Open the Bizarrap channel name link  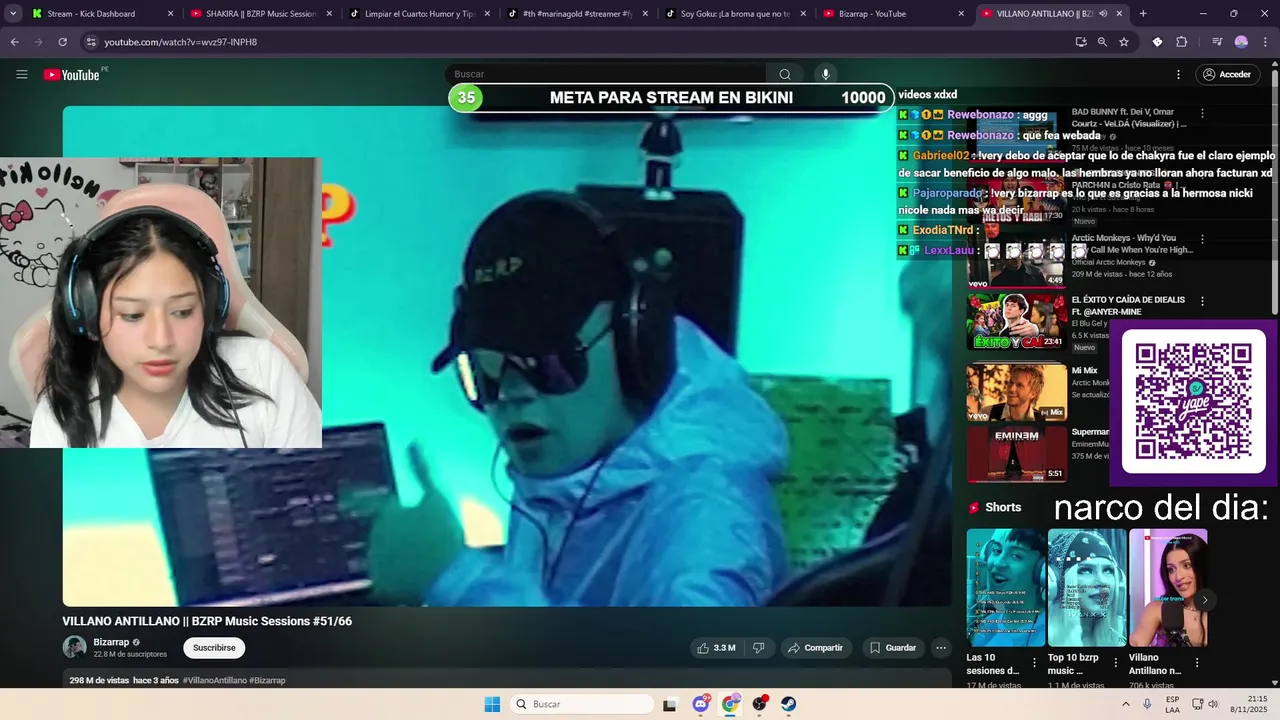pos(111,642)
